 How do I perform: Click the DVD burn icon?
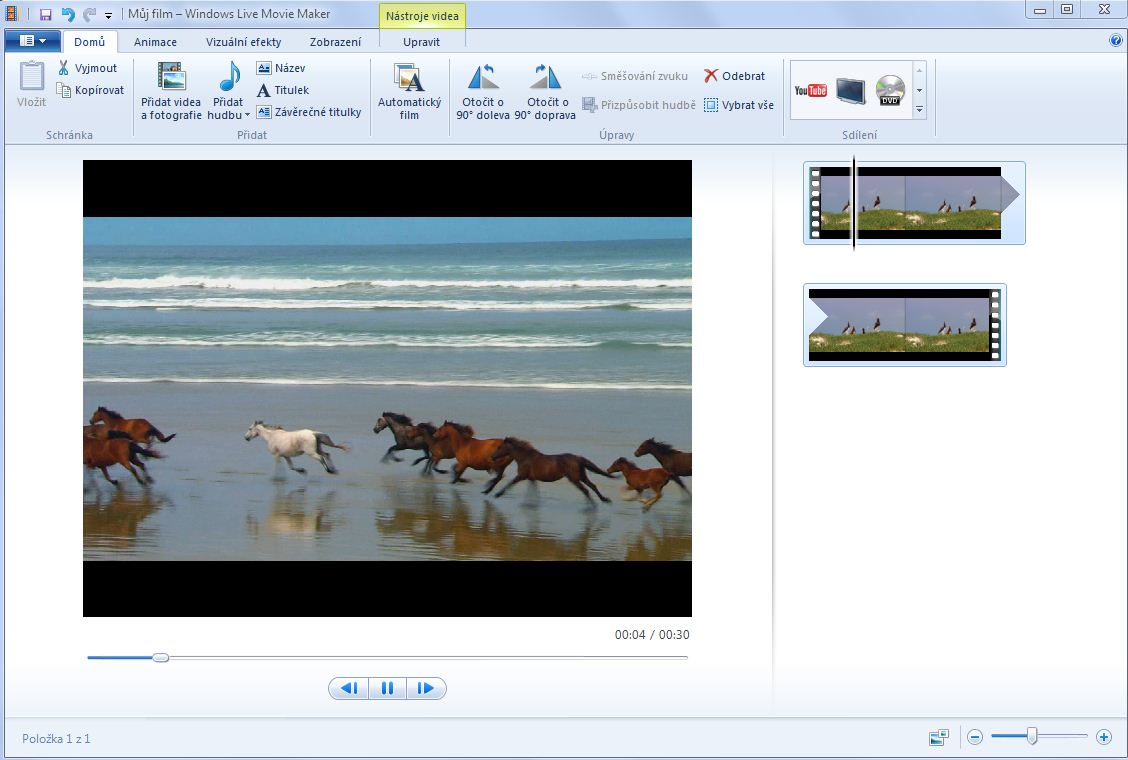coord(889,91)
